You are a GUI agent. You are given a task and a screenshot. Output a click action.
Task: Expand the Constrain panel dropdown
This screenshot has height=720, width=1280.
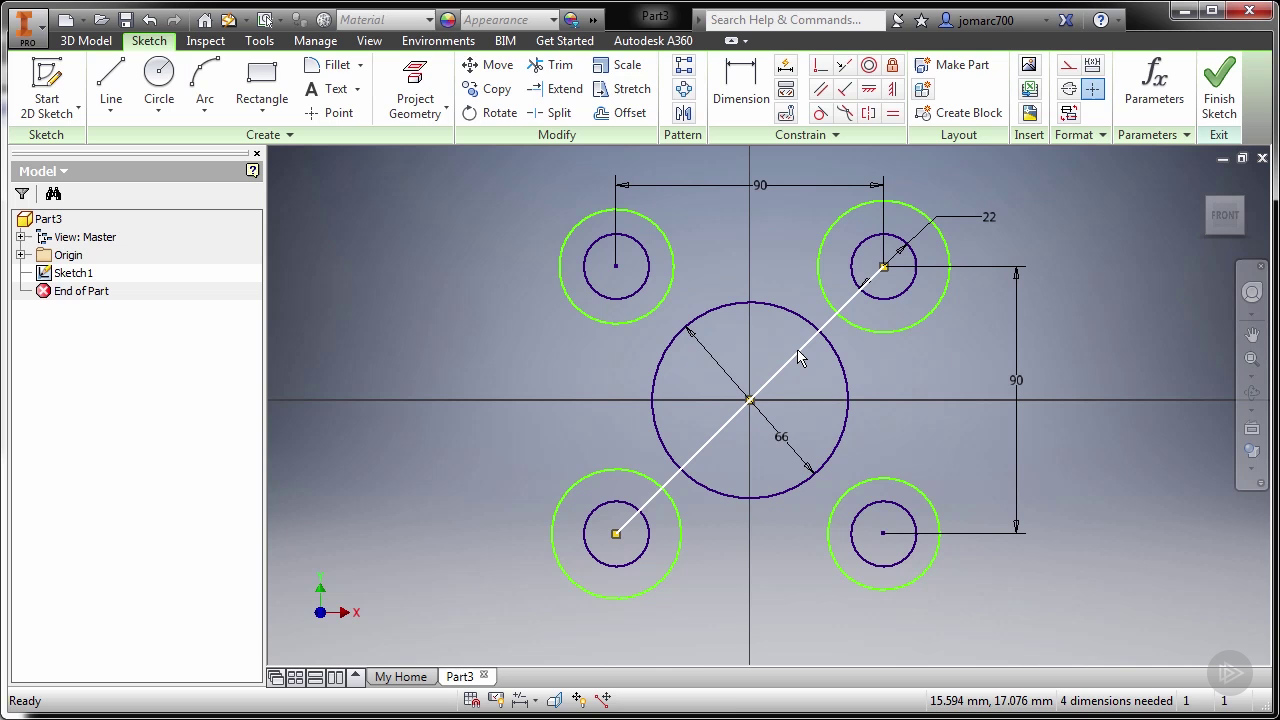tap(835, 135)
